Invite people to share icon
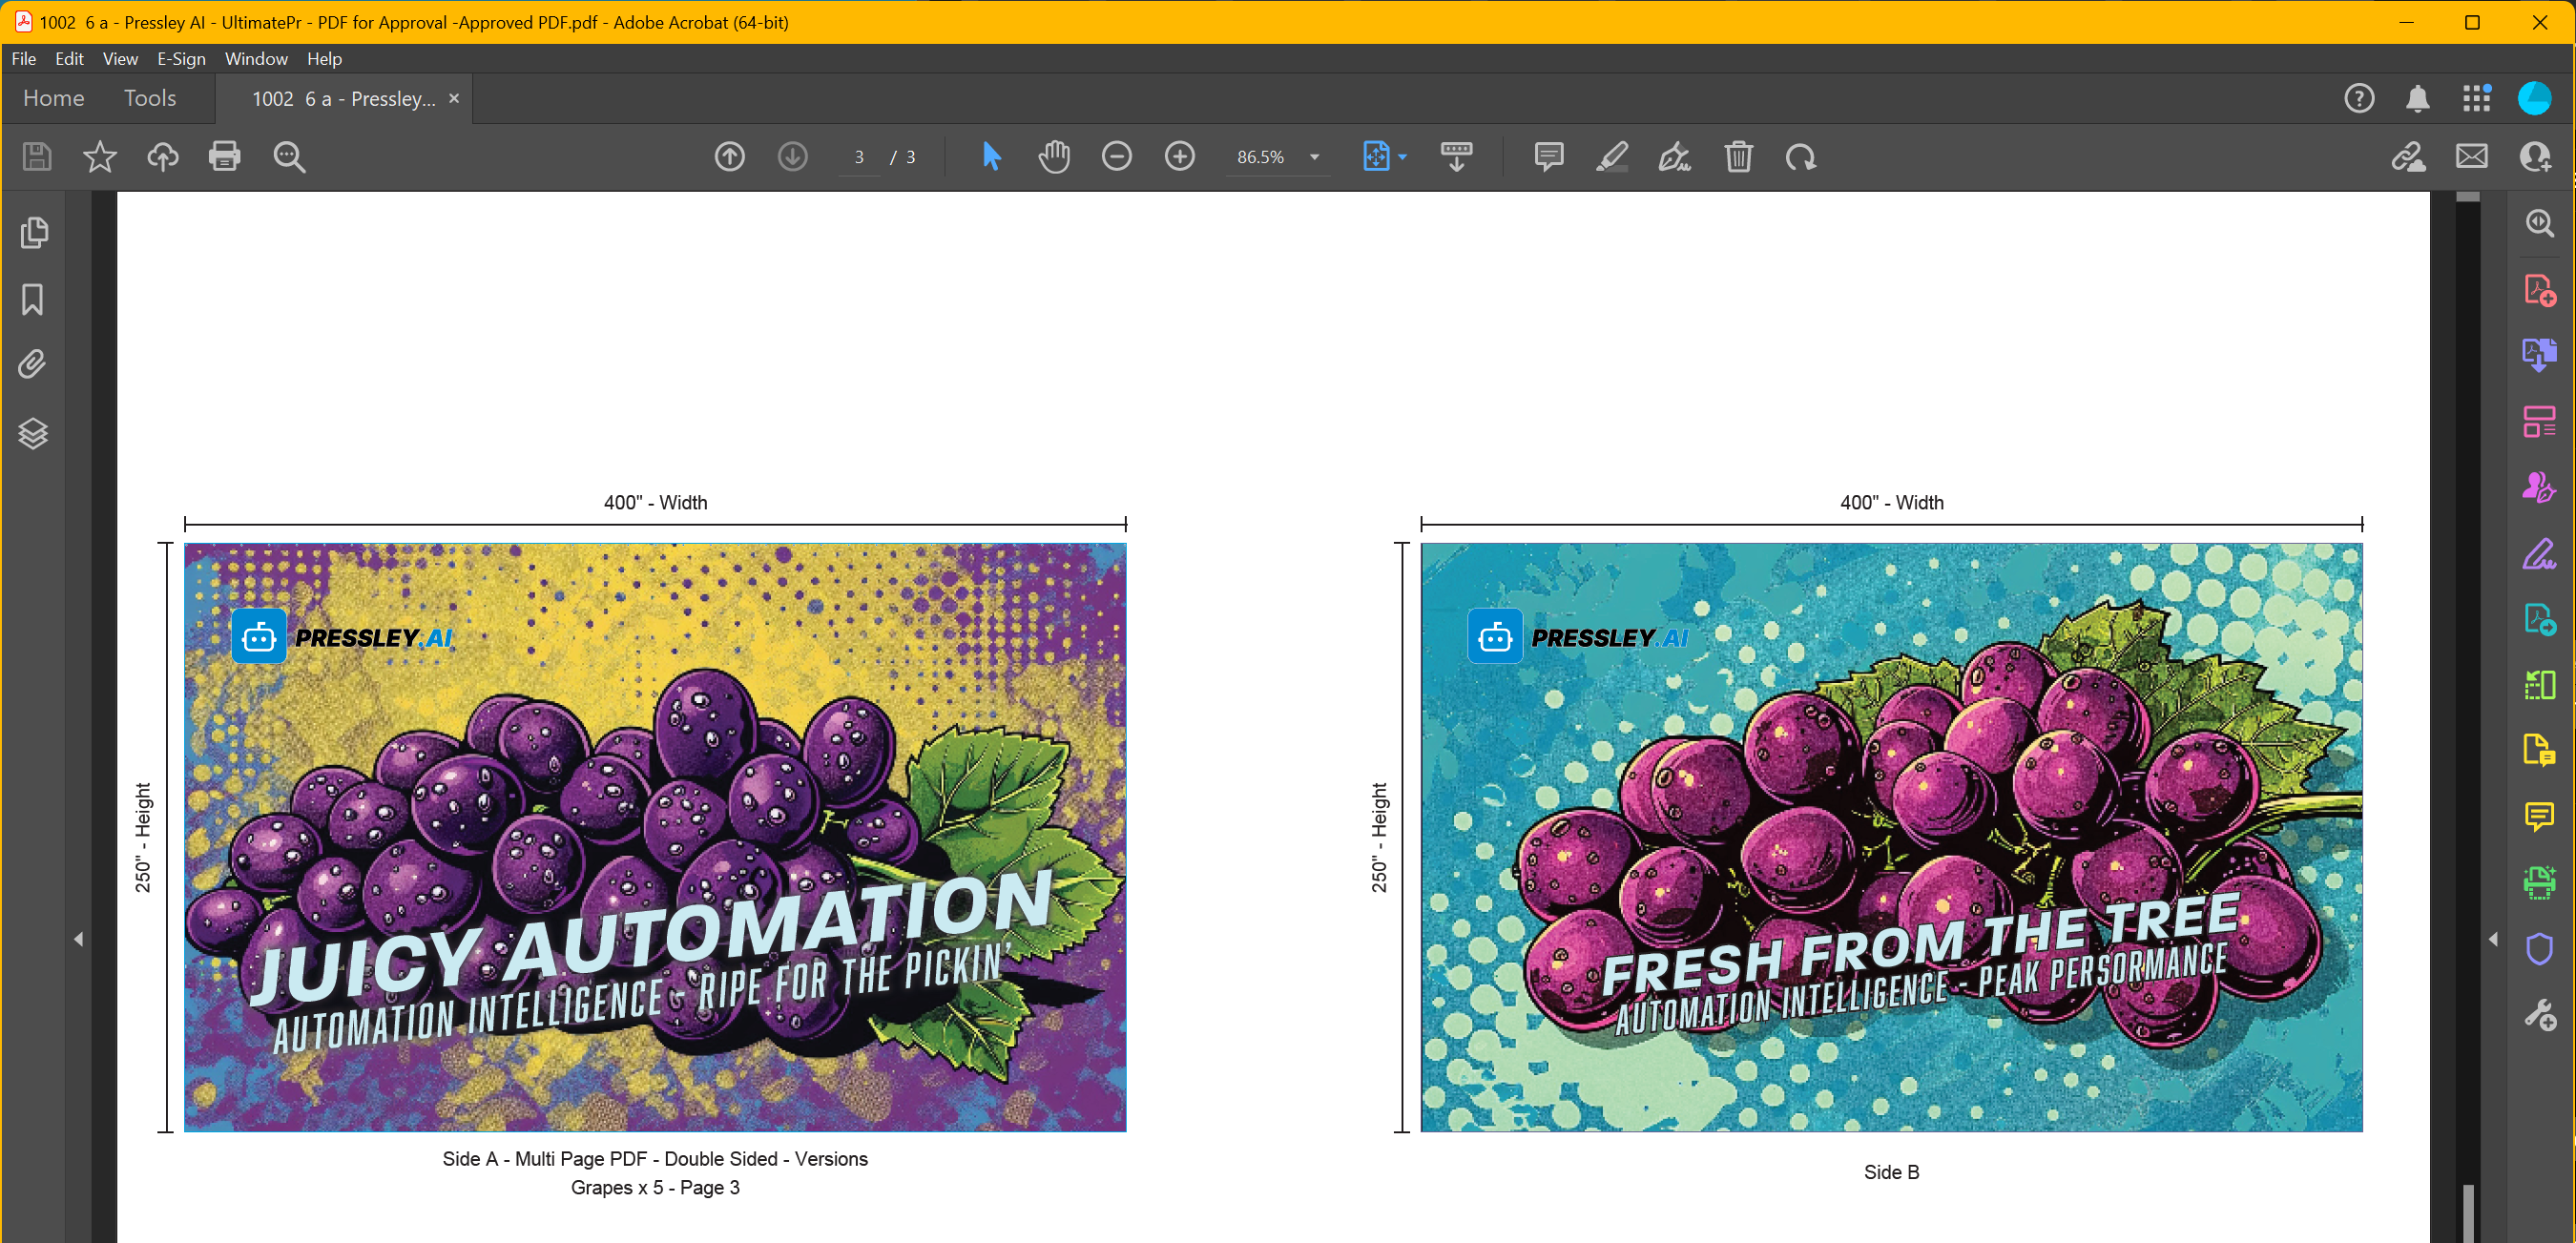Image resolution: width=2576 pixels, height=1243 pixels. pyautogui.click(x=2535, y=157)
